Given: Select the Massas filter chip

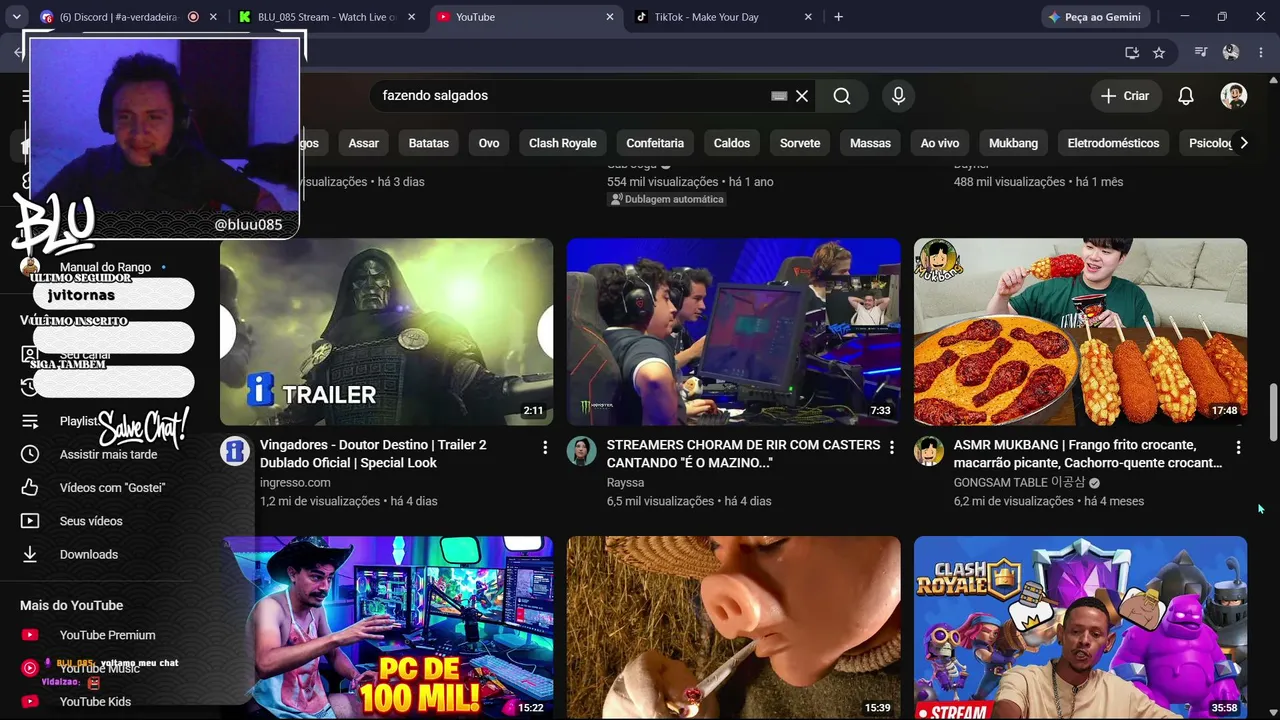Looking at the screenshot, I should pyautogui.click(x=870, y=143).
